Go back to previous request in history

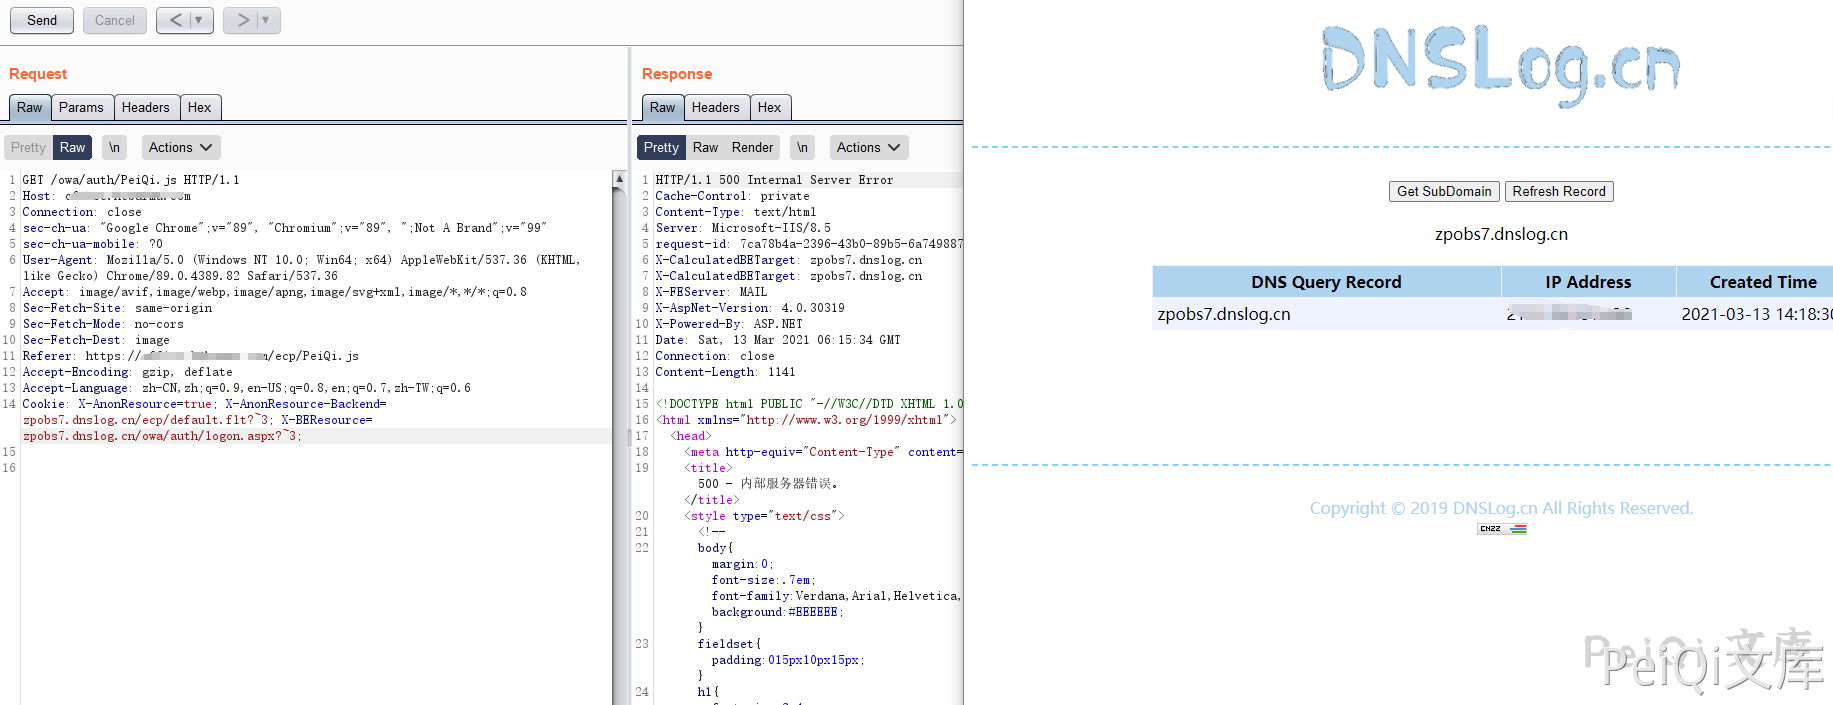click(x=174, y=20)
